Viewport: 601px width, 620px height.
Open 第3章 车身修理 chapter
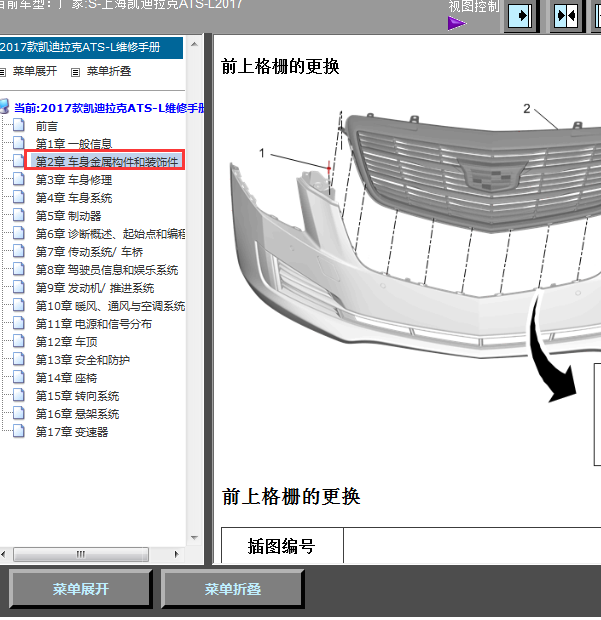coord(74,180)
